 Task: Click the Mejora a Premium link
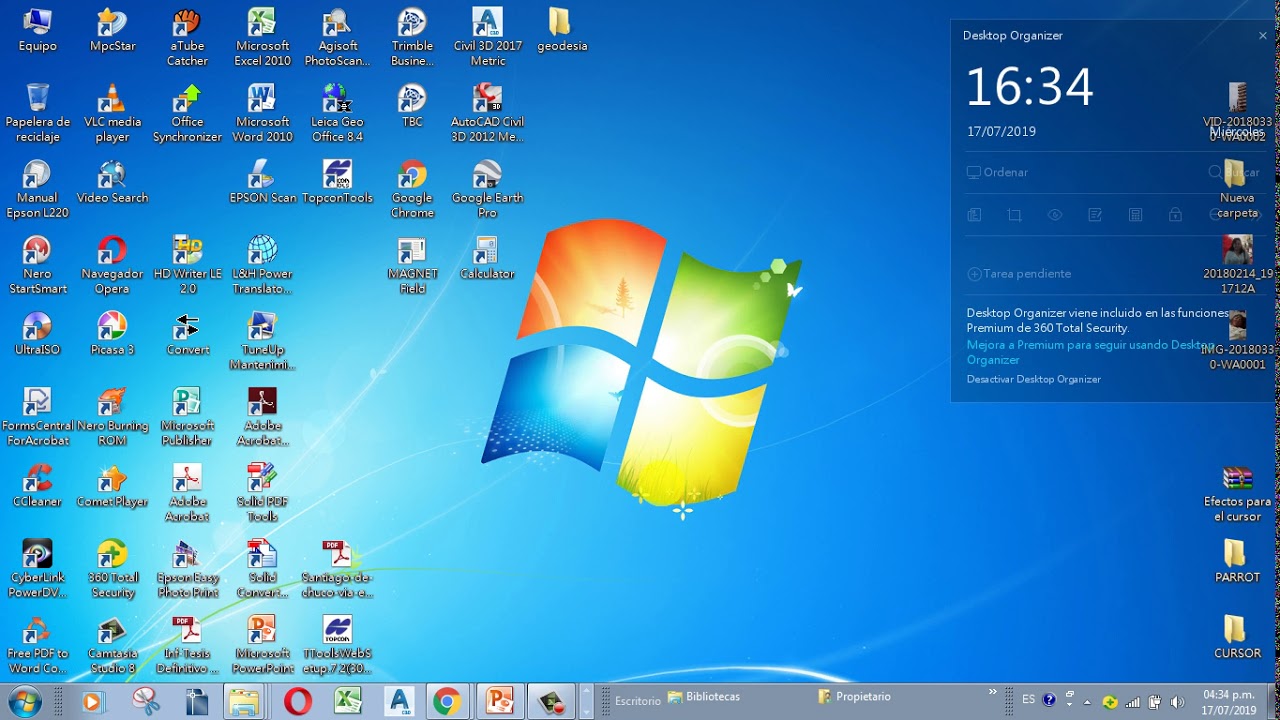pos(1090,352)
